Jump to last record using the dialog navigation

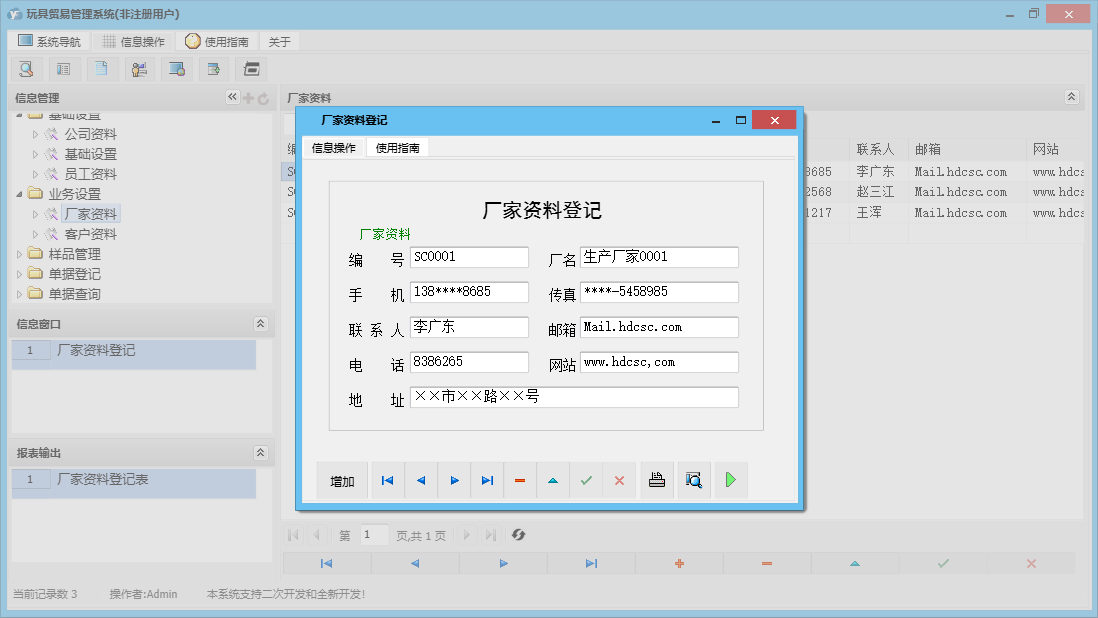(x=487, y=480)
